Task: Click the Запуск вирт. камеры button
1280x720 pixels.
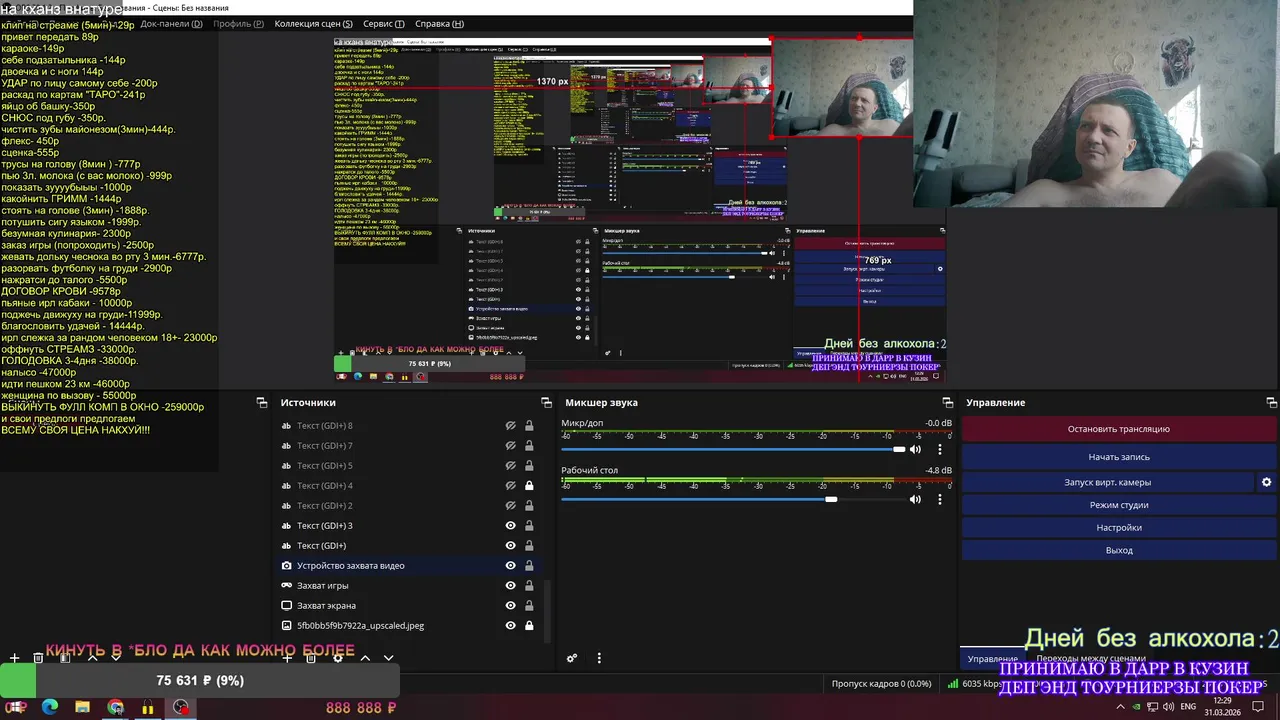Action: [x=1107, y=482]
